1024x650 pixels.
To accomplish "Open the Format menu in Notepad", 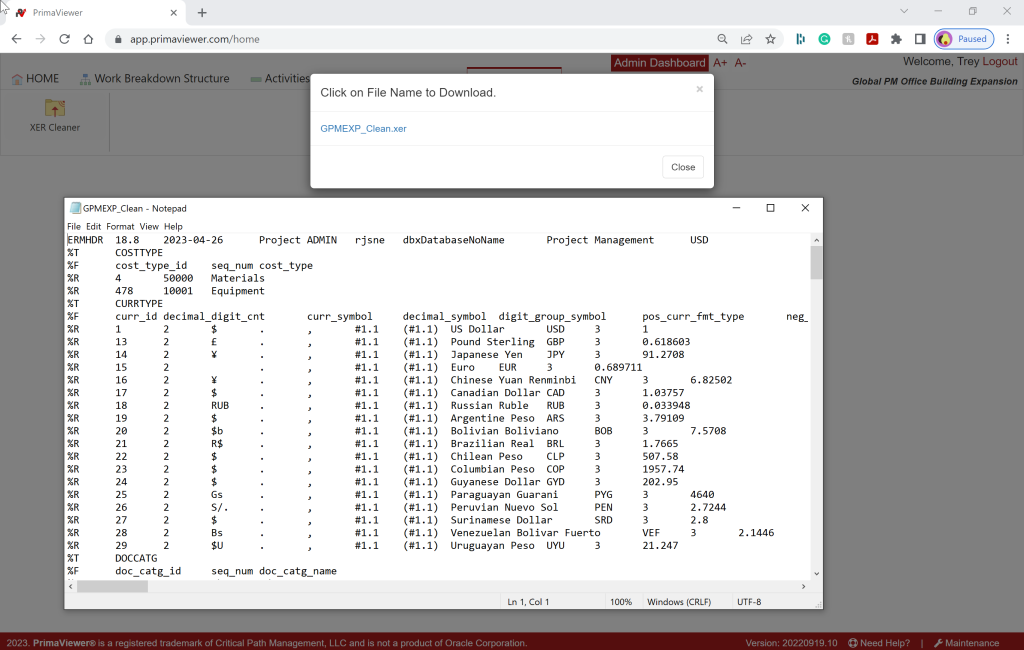I will tap(118, 227).
